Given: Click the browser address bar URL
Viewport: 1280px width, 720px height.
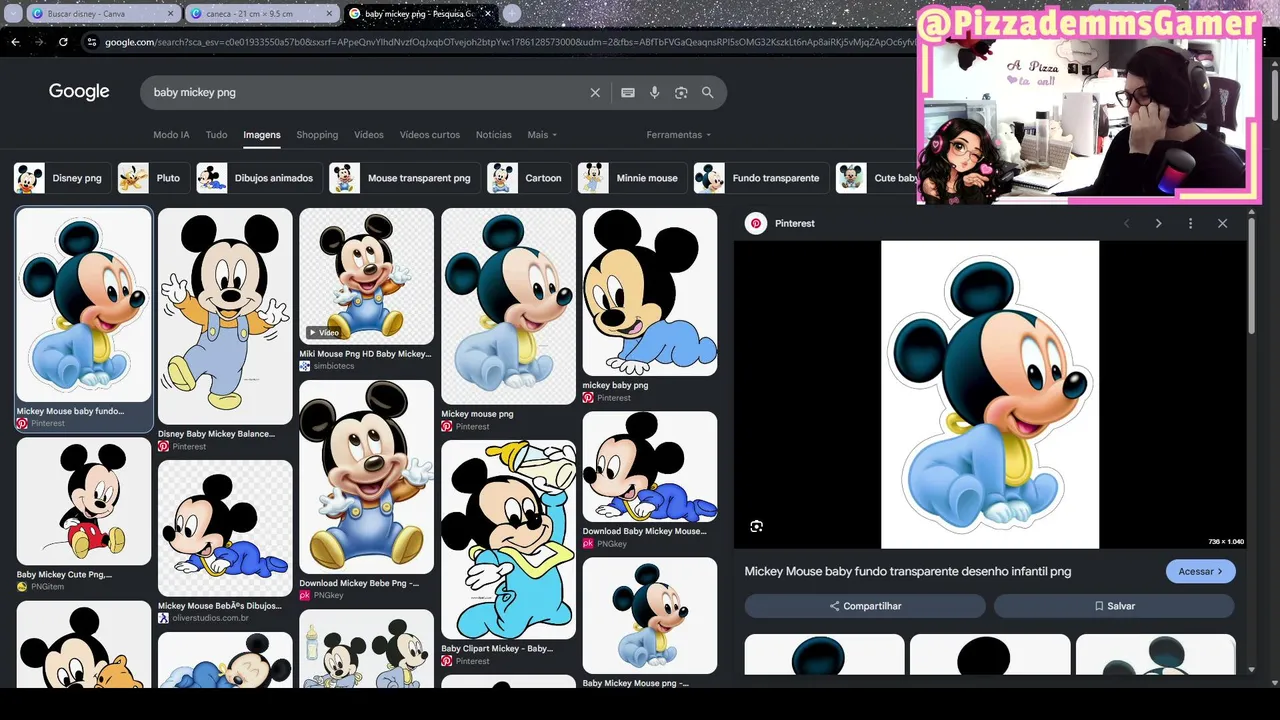Looking at the screenshot, I should (x=510, y=42).
